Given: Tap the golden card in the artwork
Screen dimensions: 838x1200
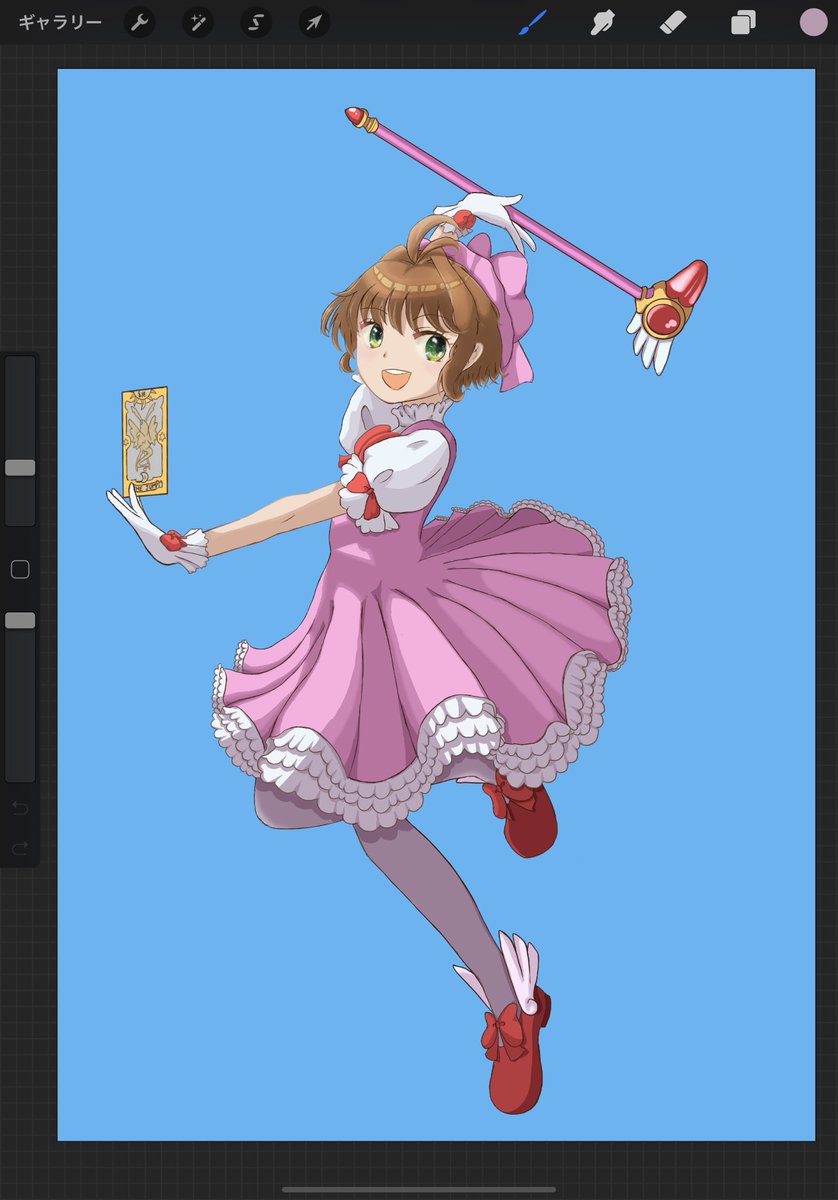Looking at the screenshot, I should (145, 441).
